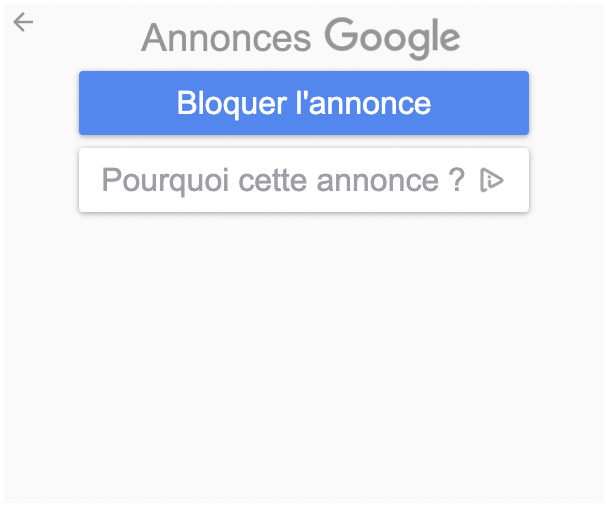Click the back arrow icon
The width and height of the screenshot is (606, 508).
point(23,22)
